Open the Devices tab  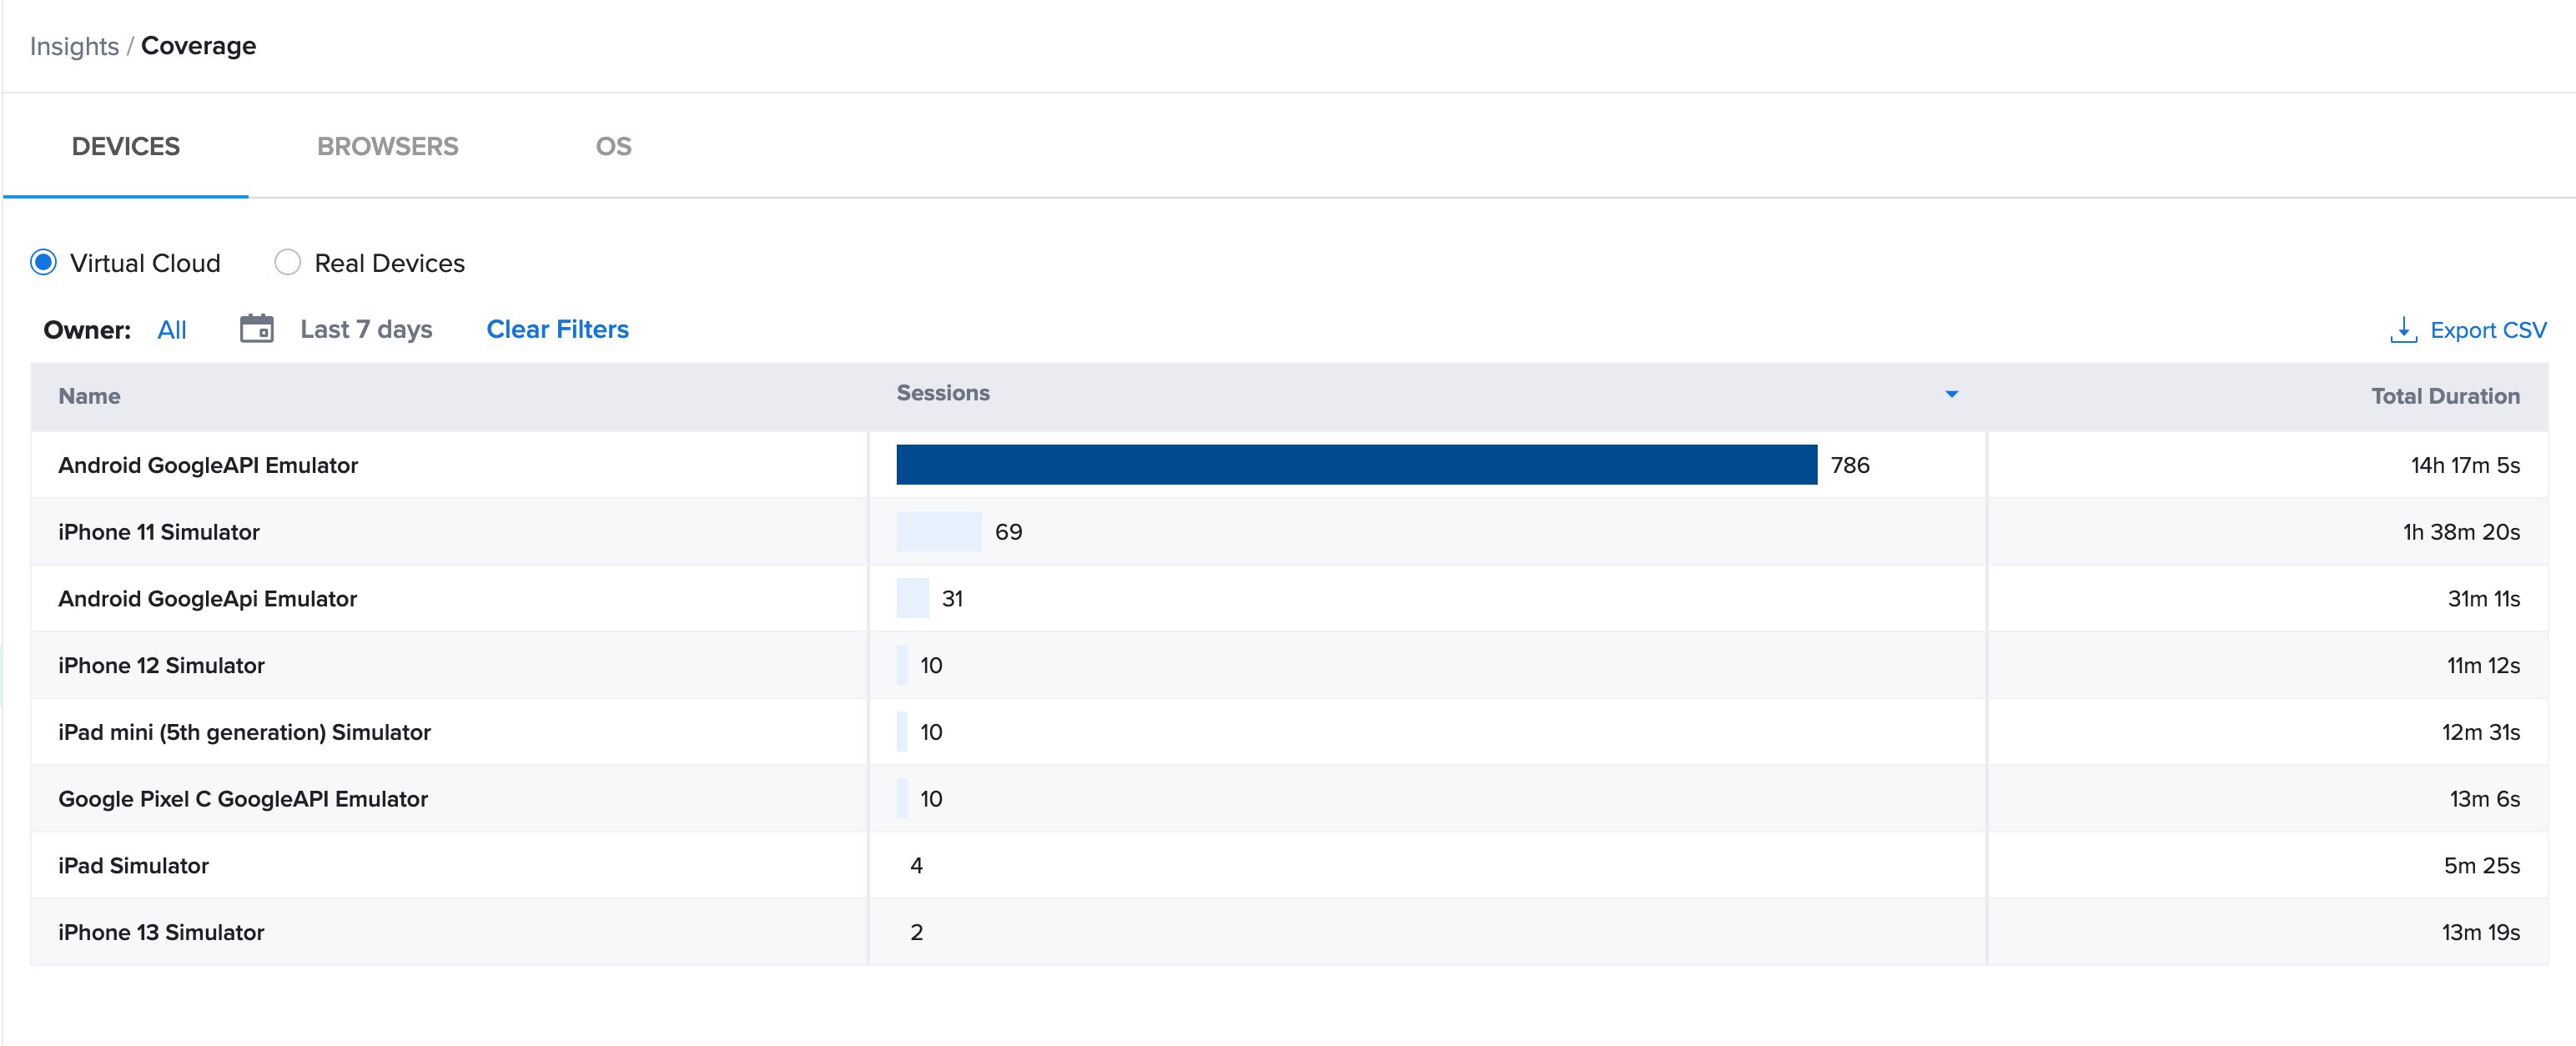[126, 147]
